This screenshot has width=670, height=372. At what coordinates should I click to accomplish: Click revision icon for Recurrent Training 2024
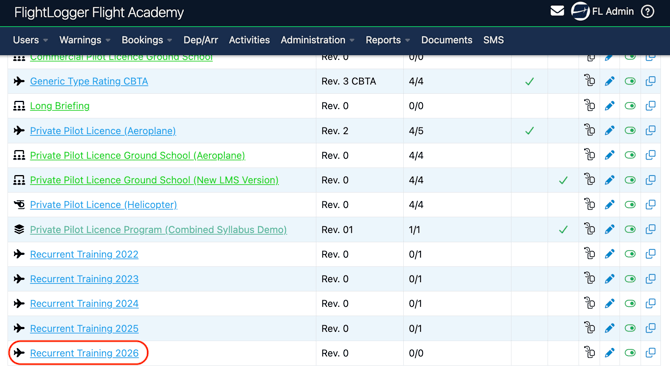coord(590,303)
